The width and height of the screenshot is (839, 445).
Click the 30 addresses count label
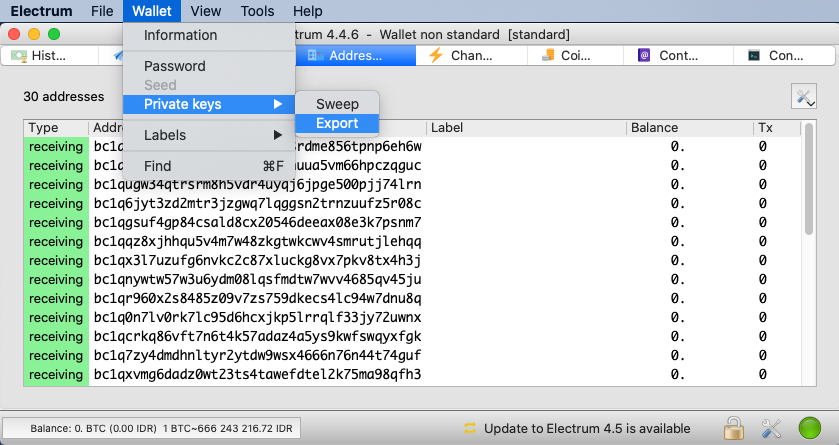click(x=64, y=97)
